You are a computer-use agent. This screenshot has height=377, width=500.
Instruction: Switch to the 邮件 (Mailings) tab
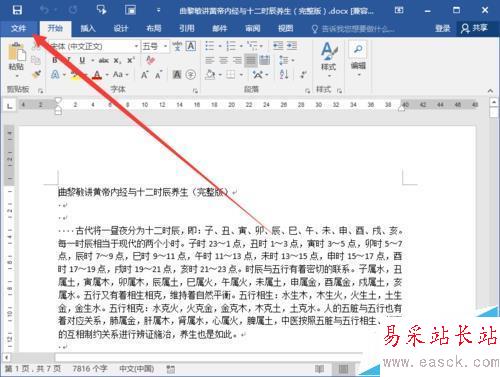(x=220, y=29)
